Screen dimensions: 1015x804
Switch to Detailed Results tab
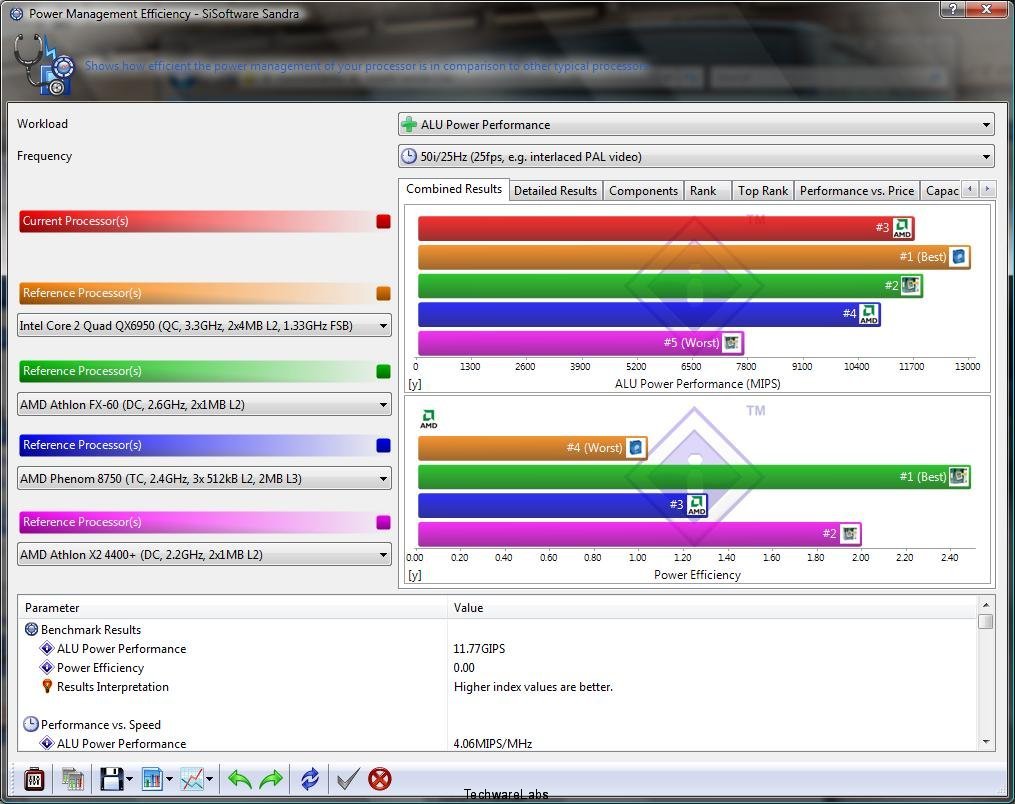coord(555,191)
